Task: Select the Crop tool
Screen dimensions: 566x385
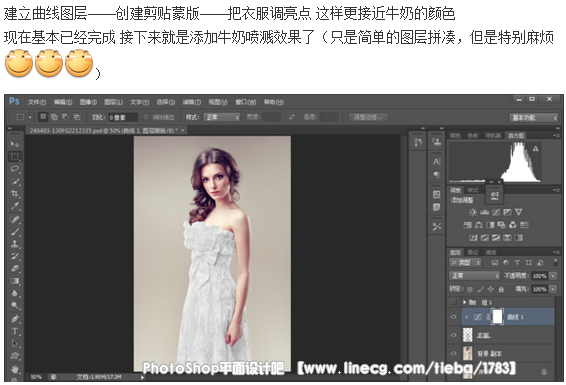Action: (x=14, y=193)
